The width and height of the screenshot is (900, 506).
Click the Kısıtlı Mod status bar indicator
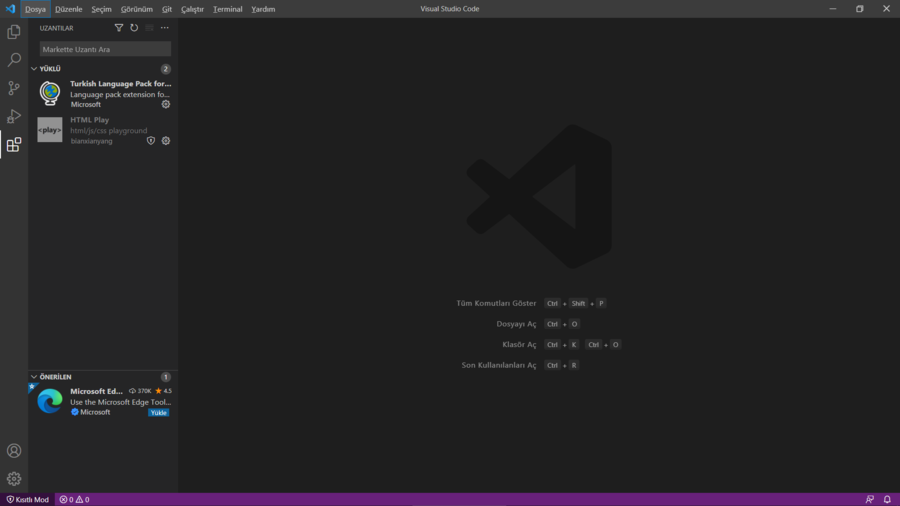(x=28, y=499)
